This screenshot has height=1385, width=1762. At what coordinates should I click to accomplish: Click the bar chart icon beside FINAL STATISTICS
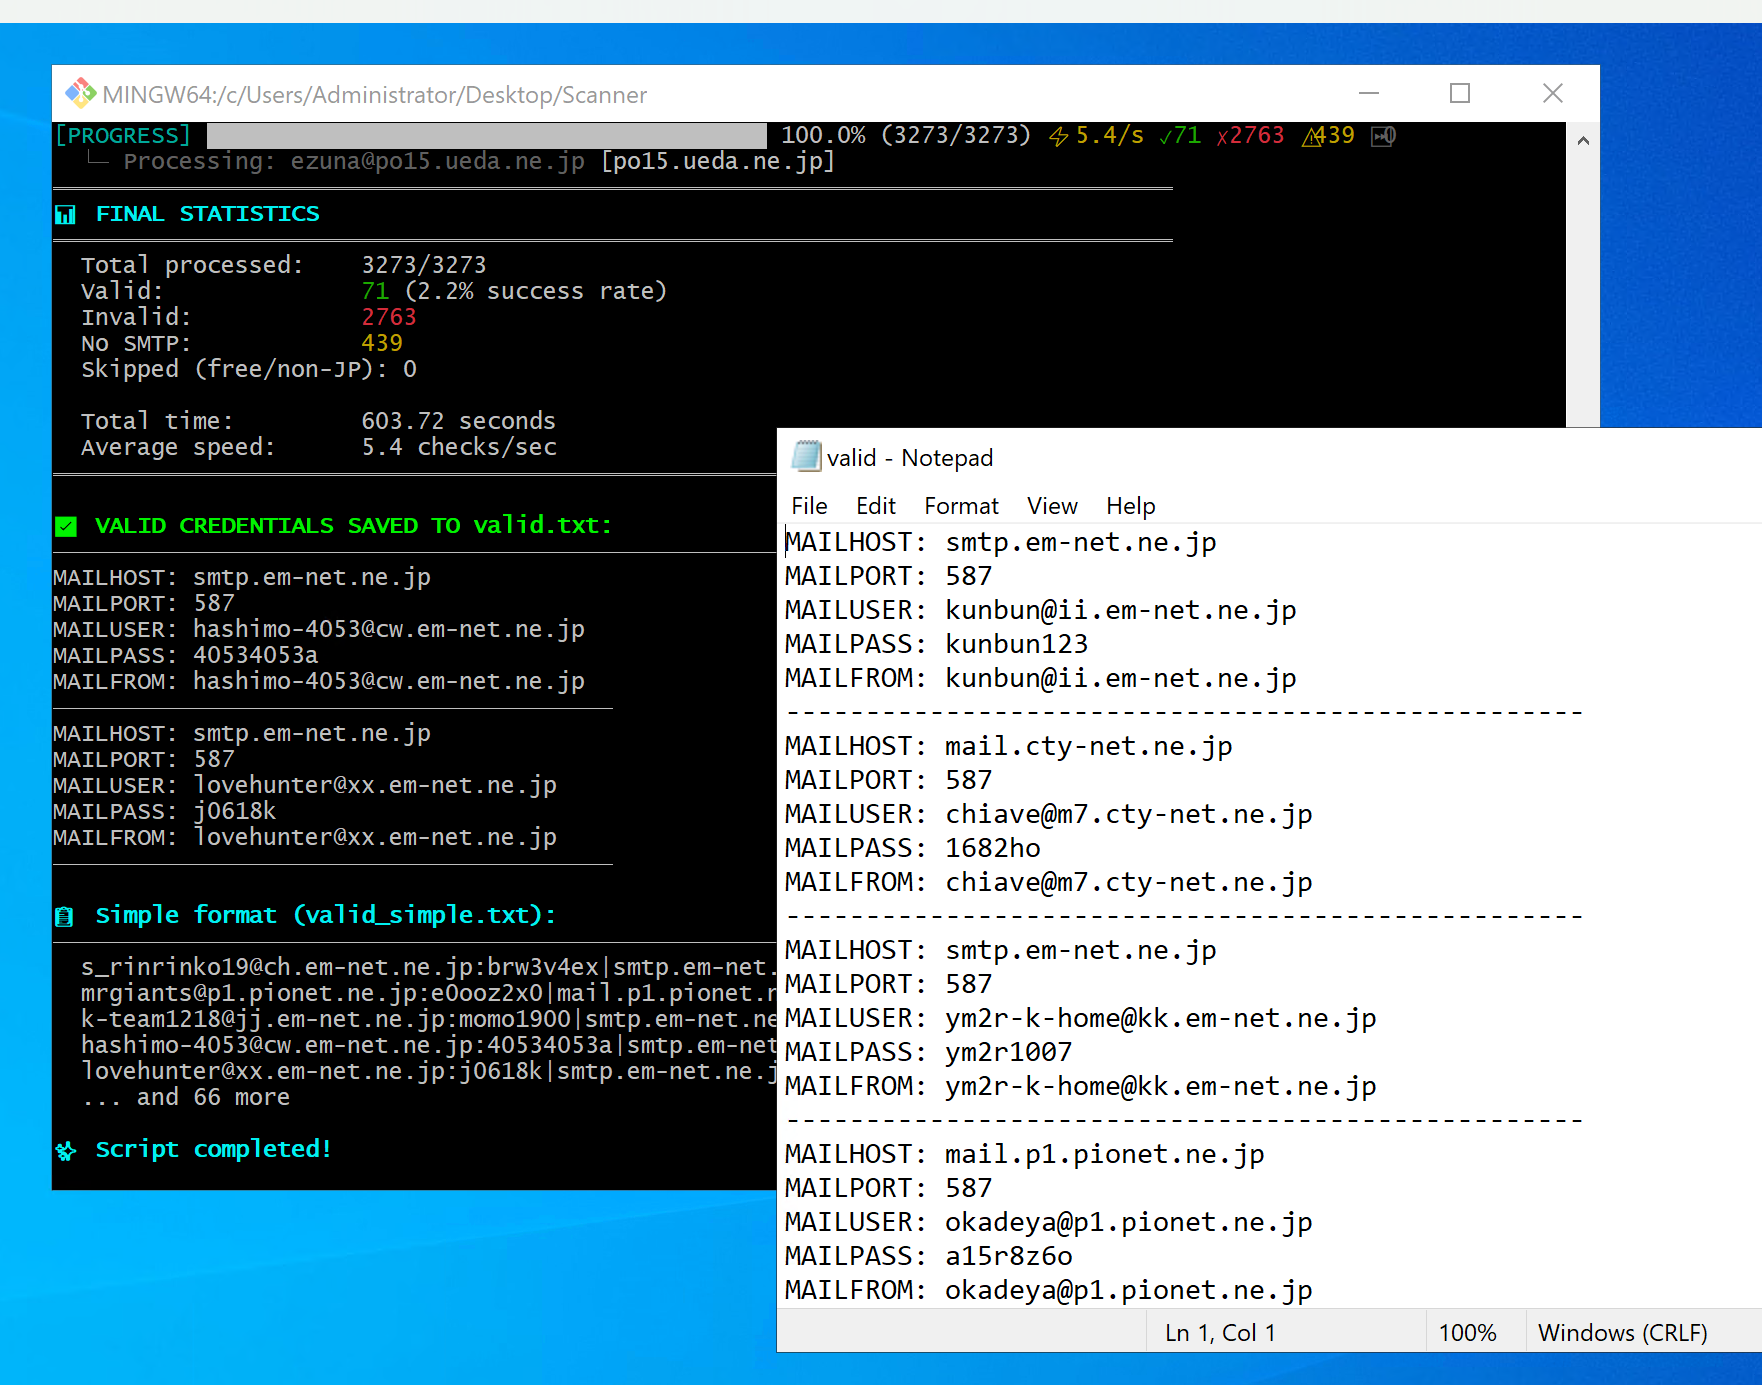(x=66, y=215)
